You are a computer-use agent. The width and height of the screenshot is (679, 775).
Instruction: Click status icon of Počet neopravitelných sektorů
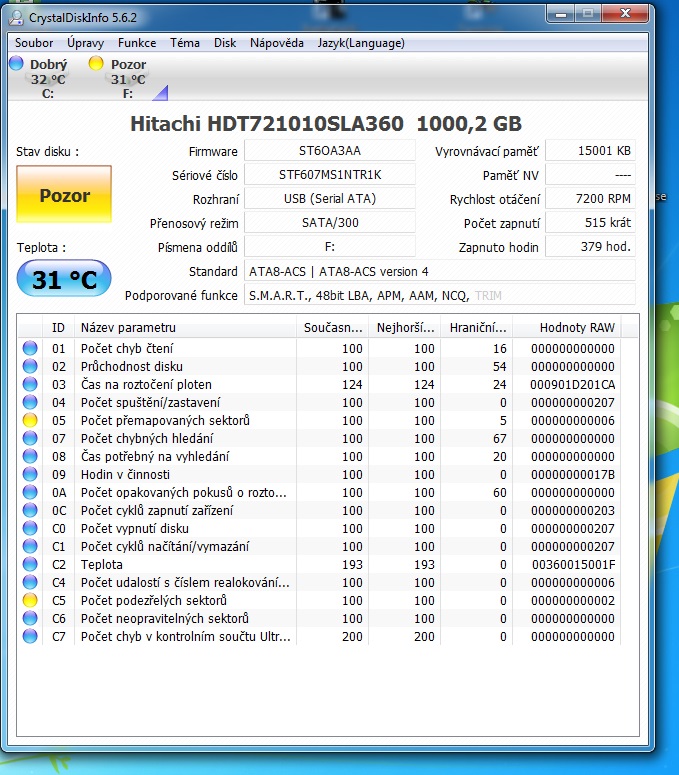[30, 618]
